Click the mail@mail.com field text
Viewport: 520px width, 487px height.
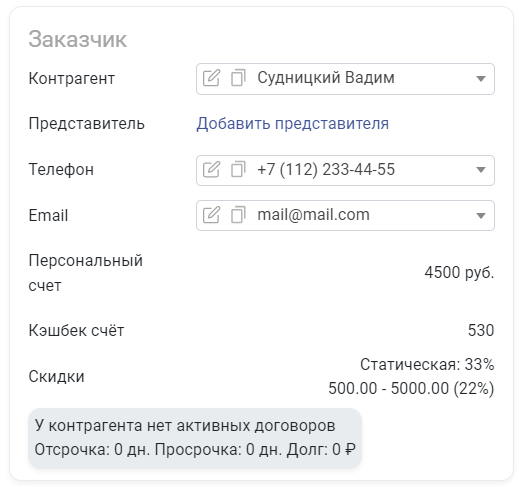pyautogui.click(x=313, y=215)
